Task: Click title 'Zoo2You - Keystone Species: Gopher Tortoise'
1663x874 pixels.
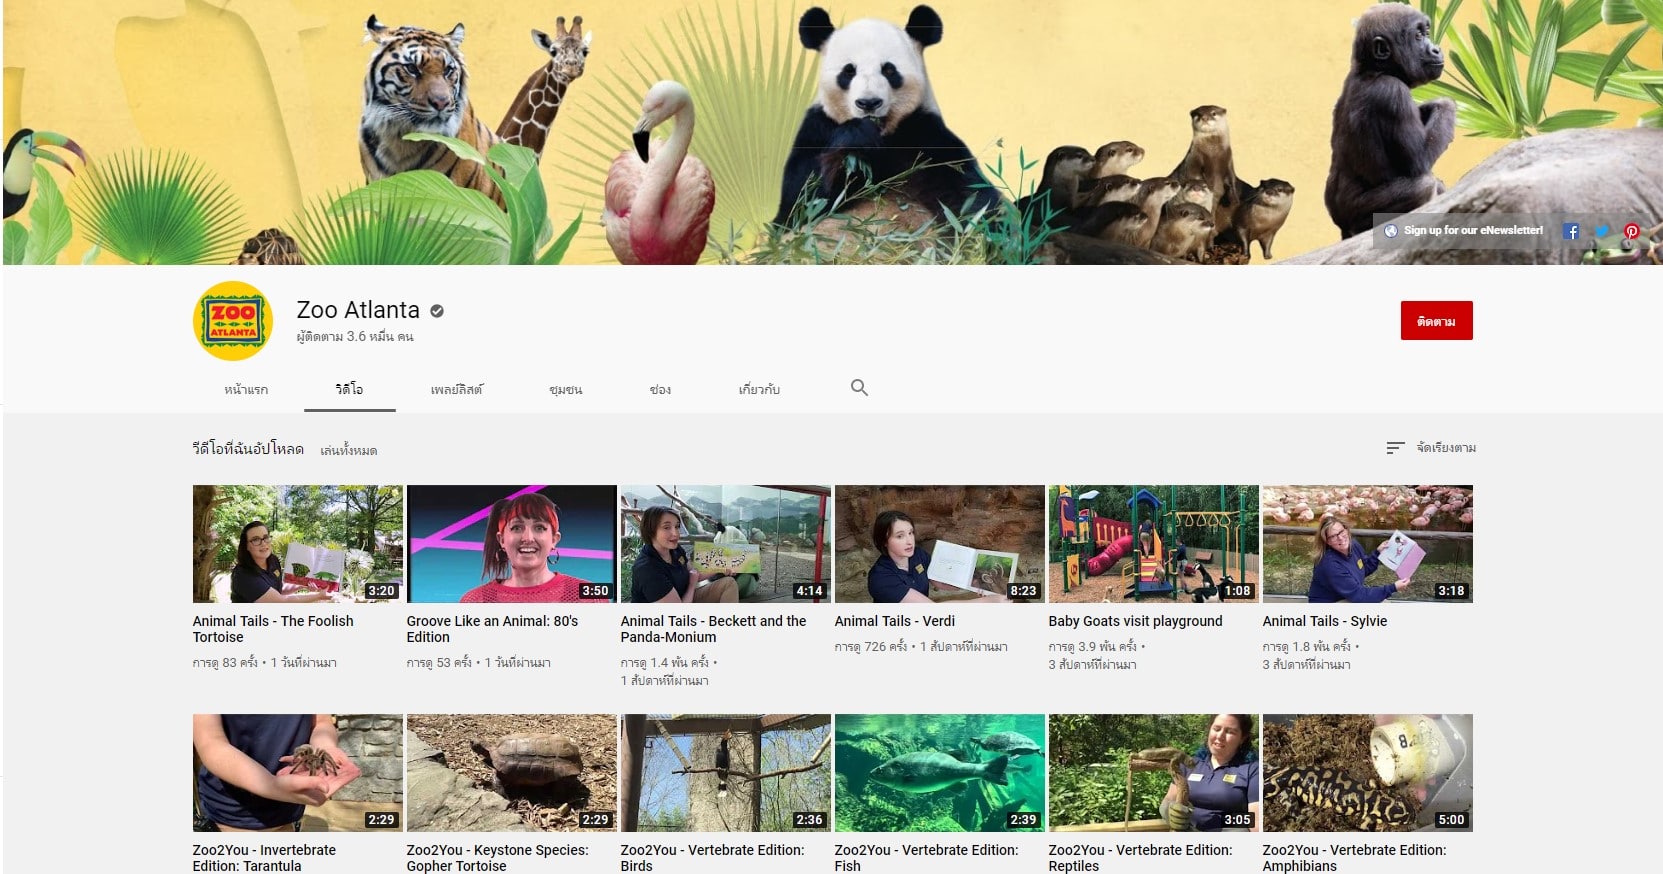Action: tap(498, 858)
